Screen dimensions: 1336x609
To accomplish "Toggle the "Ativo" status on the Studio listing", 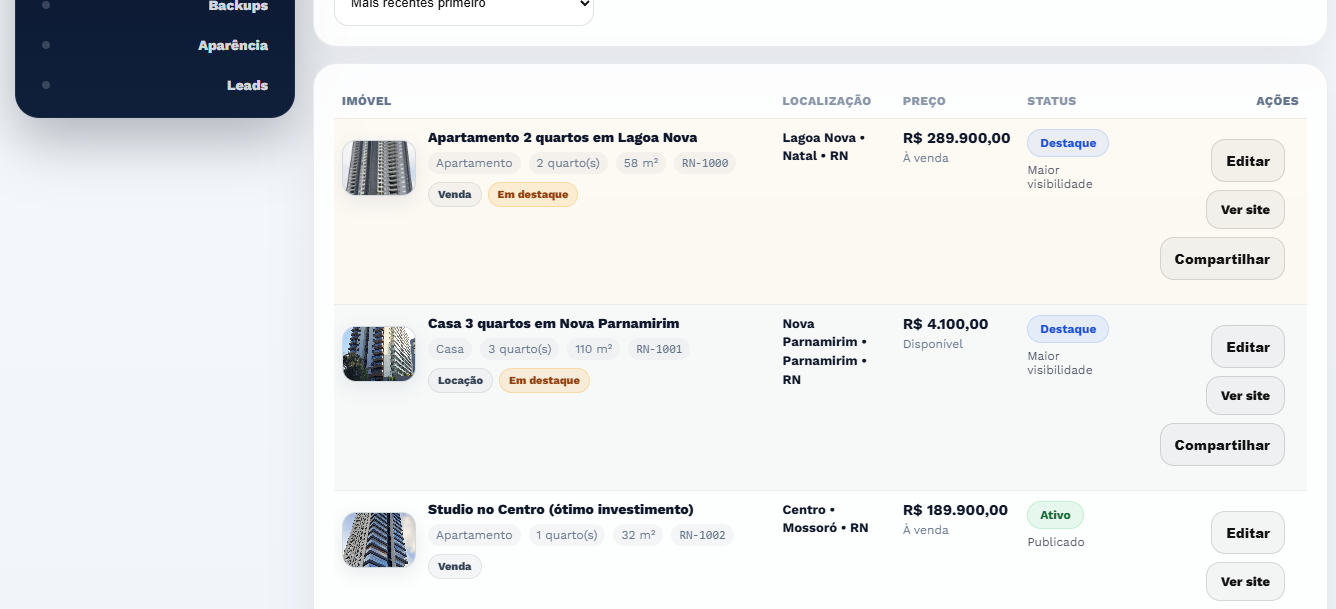I will [1055, 514].
